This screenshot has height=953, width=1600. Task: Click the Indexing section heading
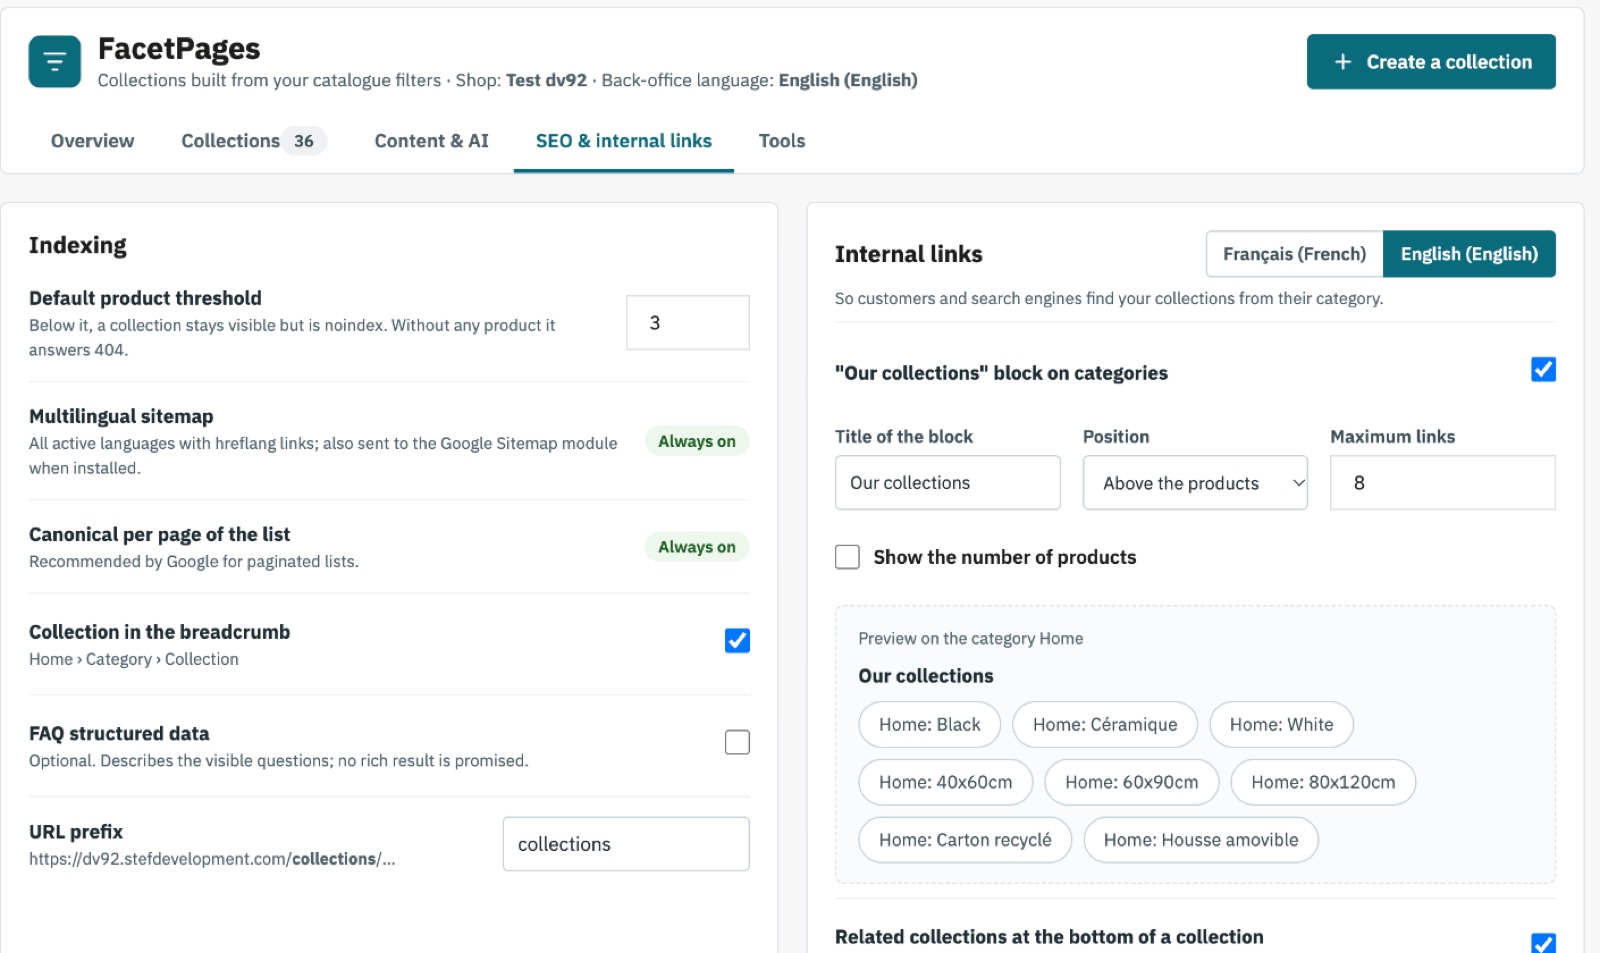(78, 246)
